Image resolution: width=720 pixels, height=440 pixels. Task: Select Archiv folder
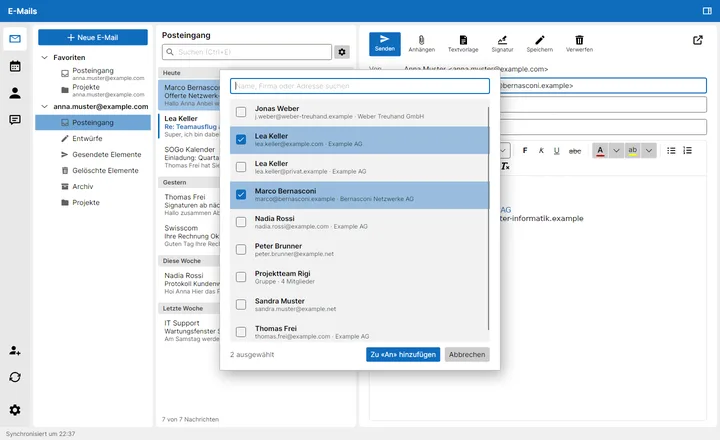[93, 186]
